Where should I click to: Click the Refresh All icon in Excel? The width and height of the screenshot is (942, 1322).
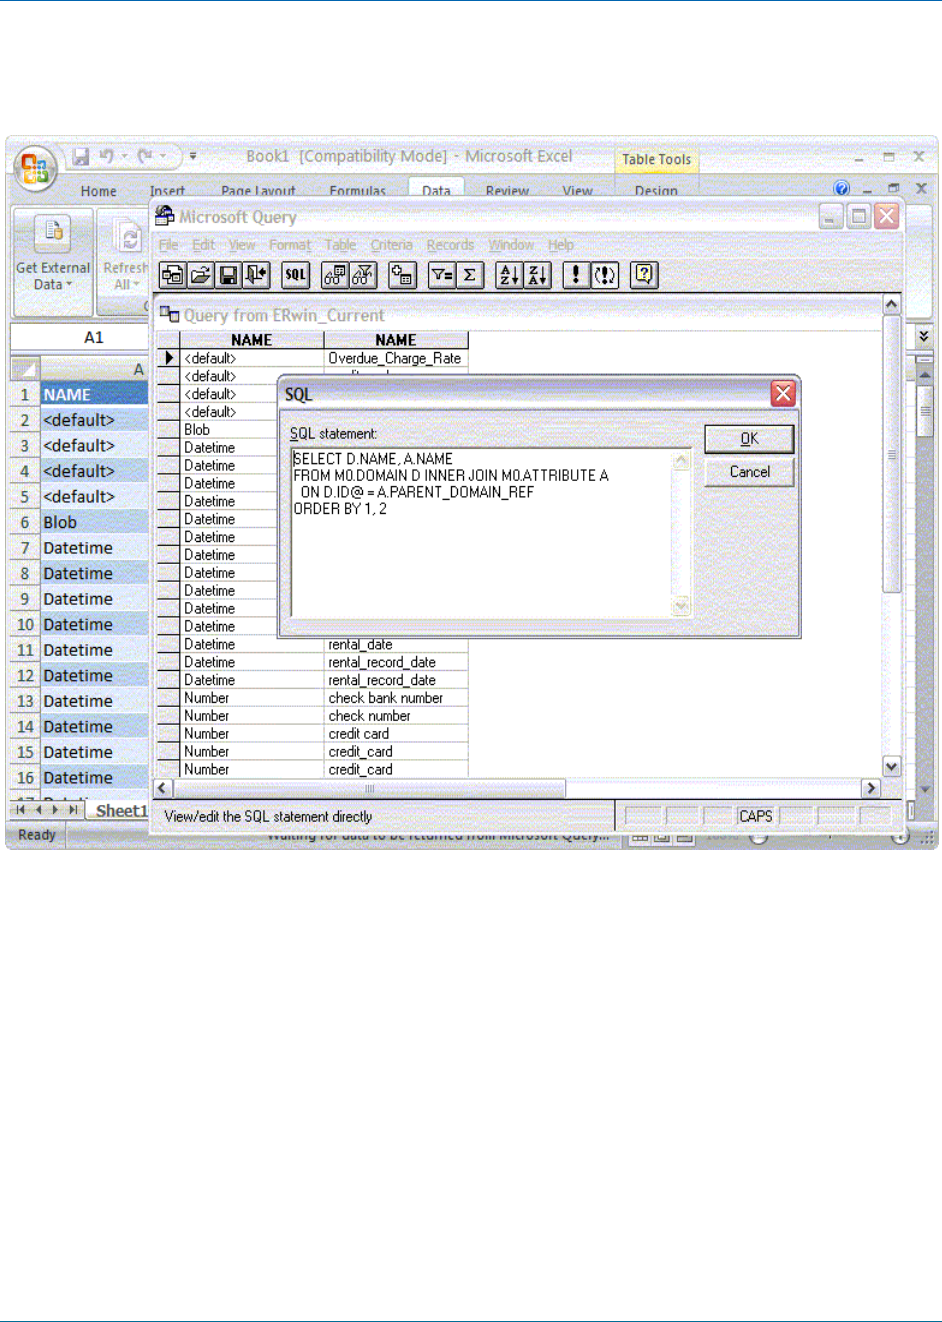click(x=128, y=238)
